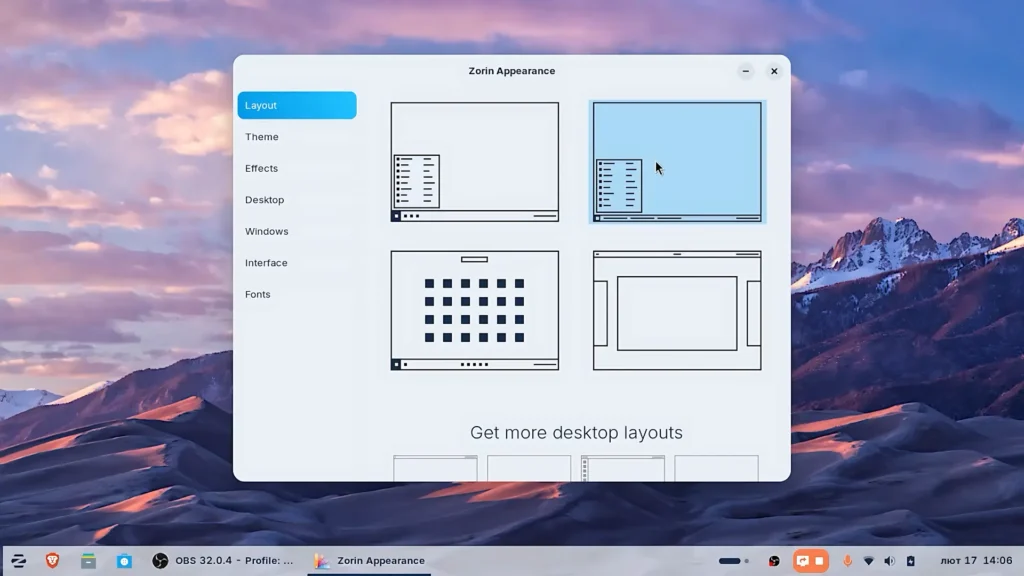Open the Interface section
The width and height of the screenshot is (1024, 576).
click(x=297, y=263)
